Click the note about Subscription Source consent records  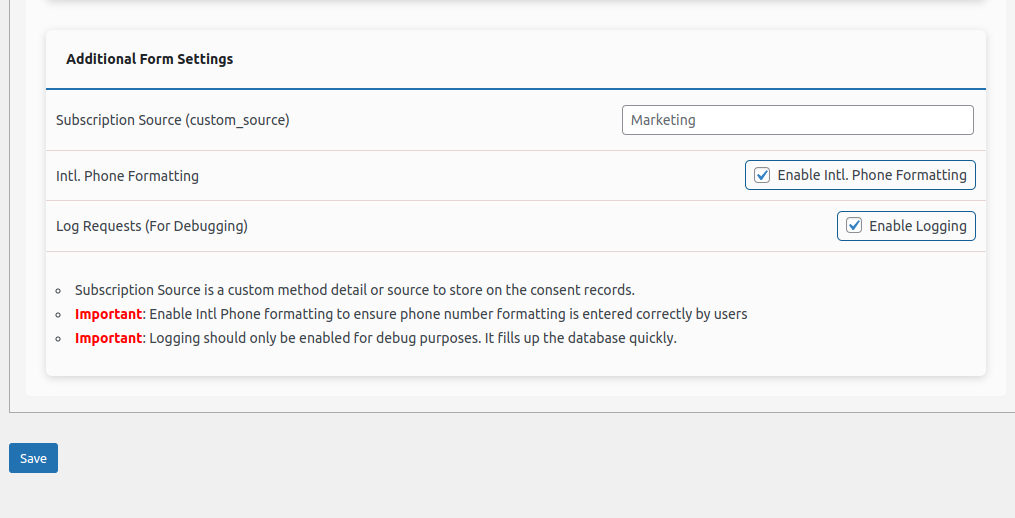click(355, 289)
